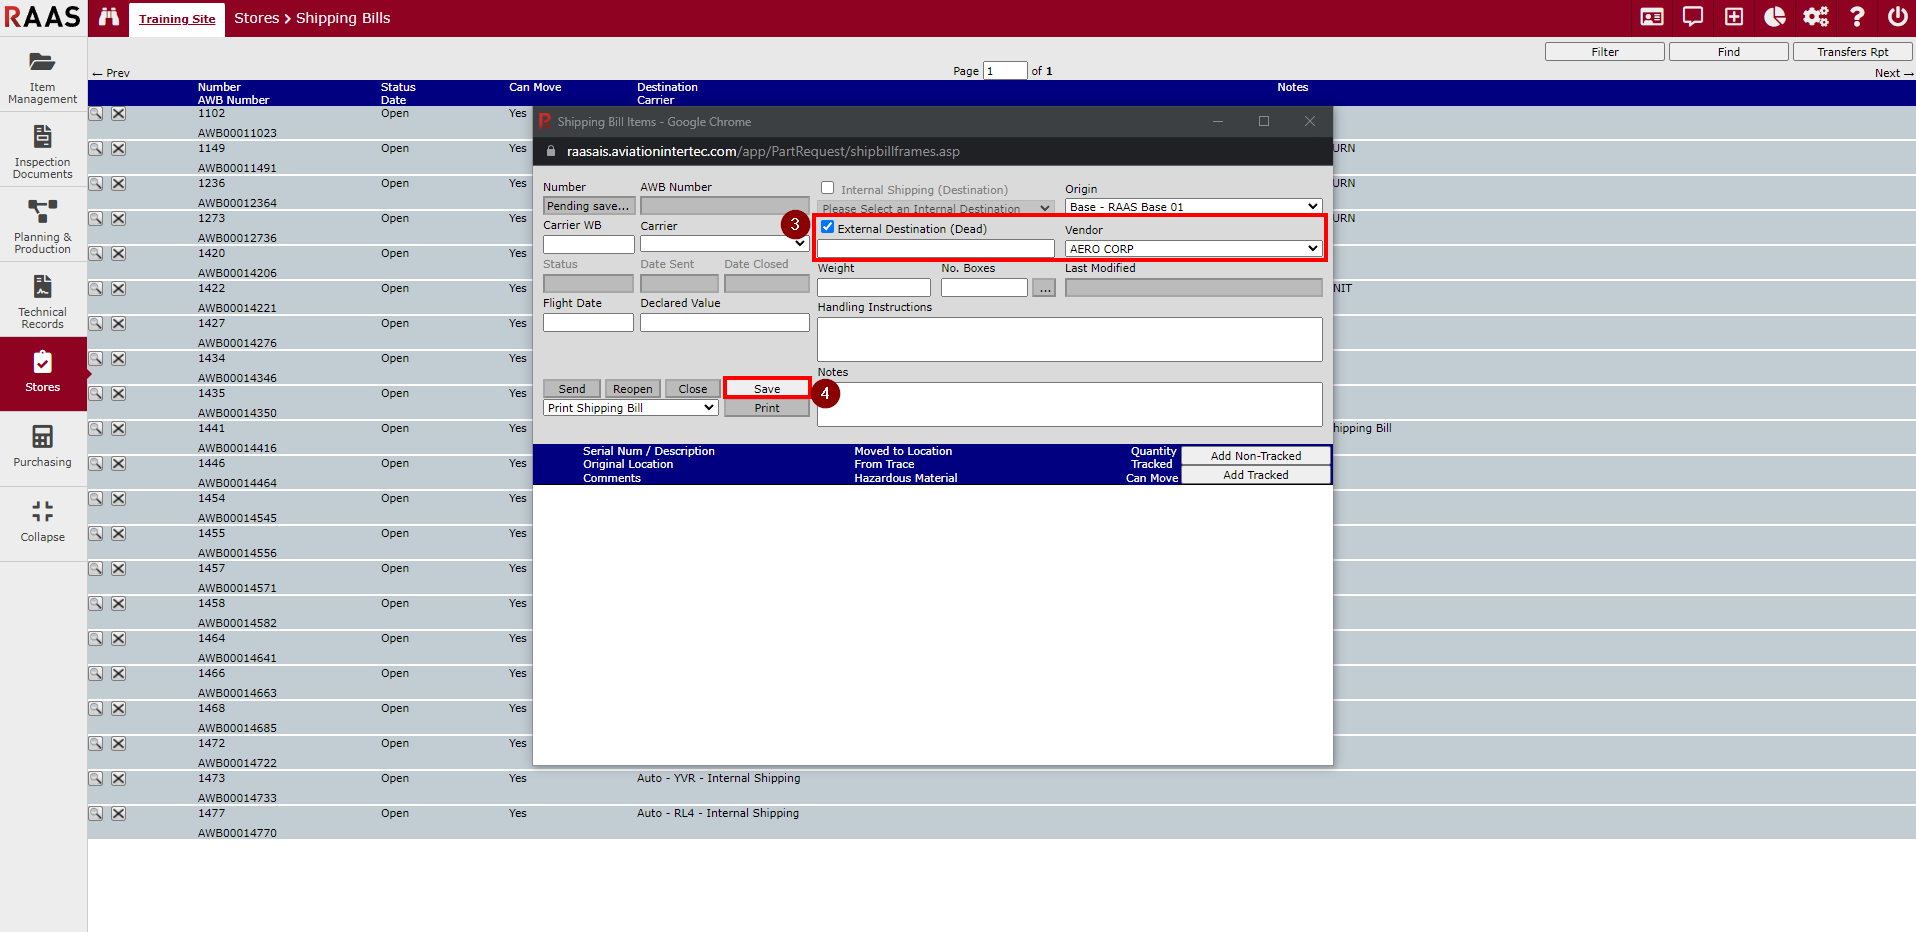
Task: Open the Item Management module
Action: [x=42, y=77]
